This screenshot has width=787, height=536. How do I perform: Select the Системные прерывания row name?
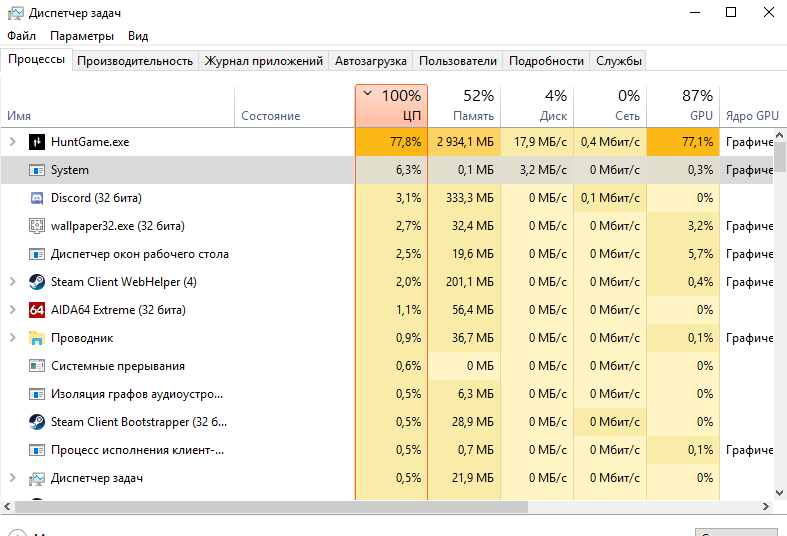[118, 366]
